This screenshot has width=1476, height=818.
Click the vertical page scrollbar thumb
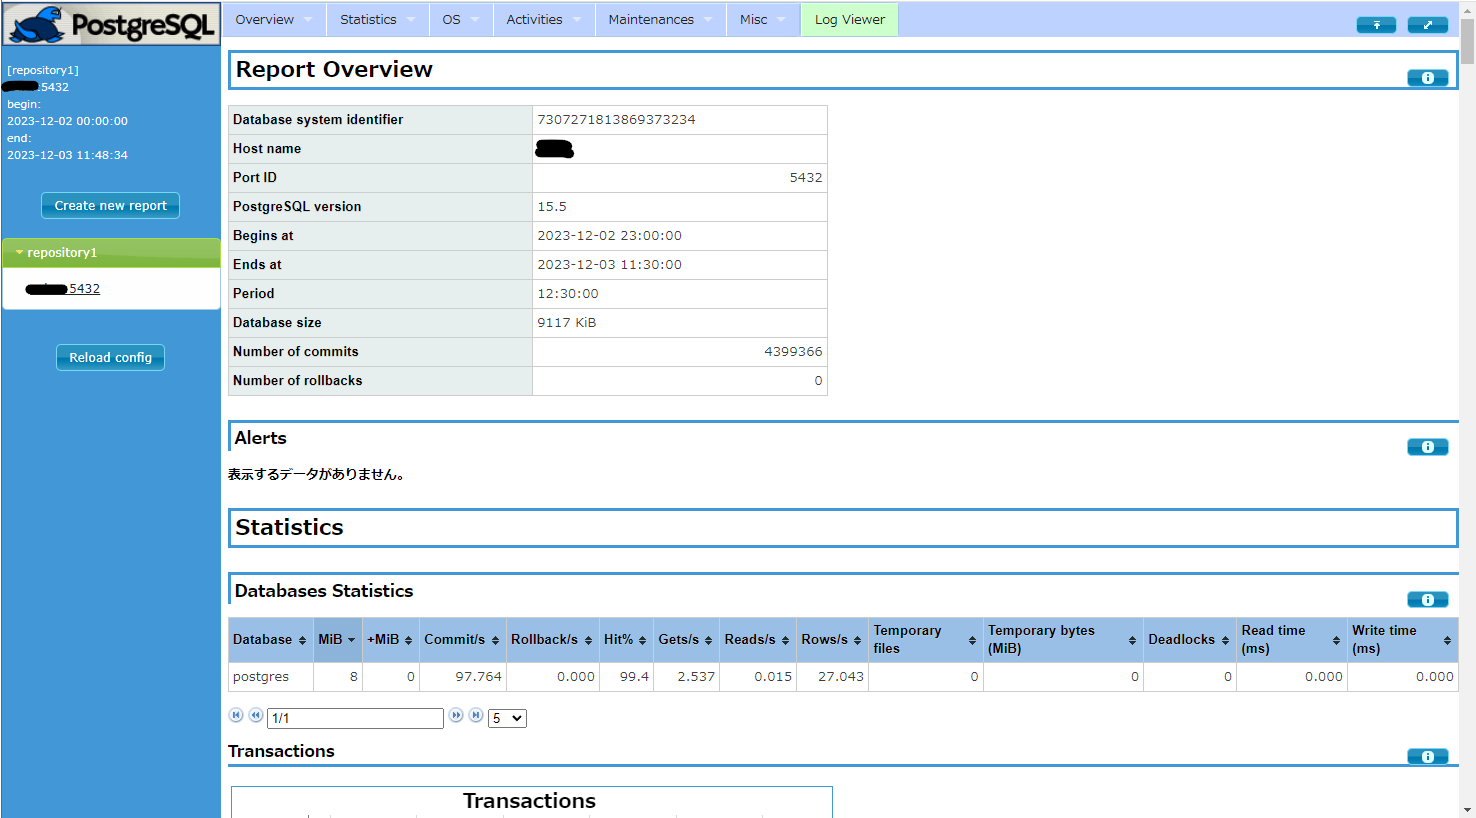point(1467,40)
